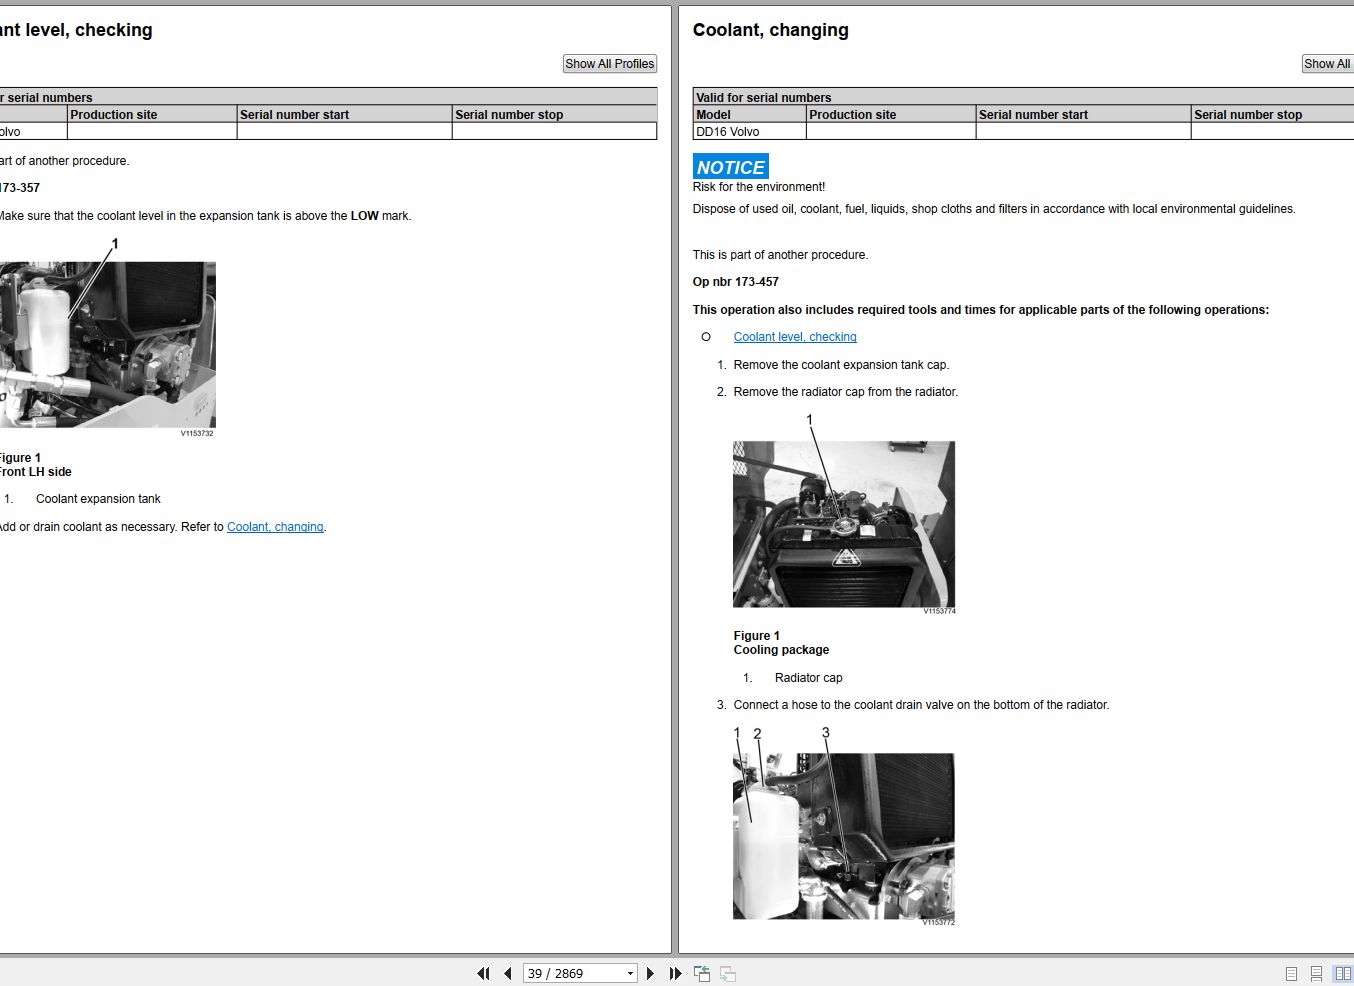Toggle the two-page side-by-side layout
1354x986 pixels.
[1342, 972]
